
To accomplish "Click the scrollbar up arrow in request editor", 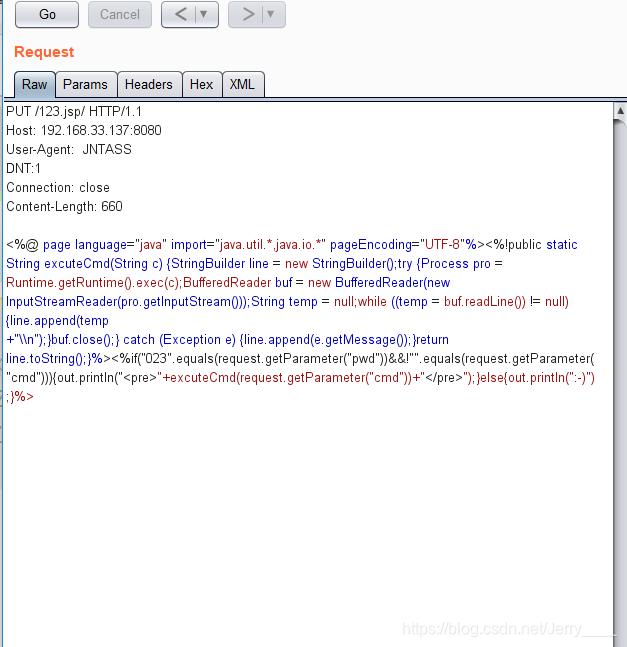I will (x=620, y=111).
